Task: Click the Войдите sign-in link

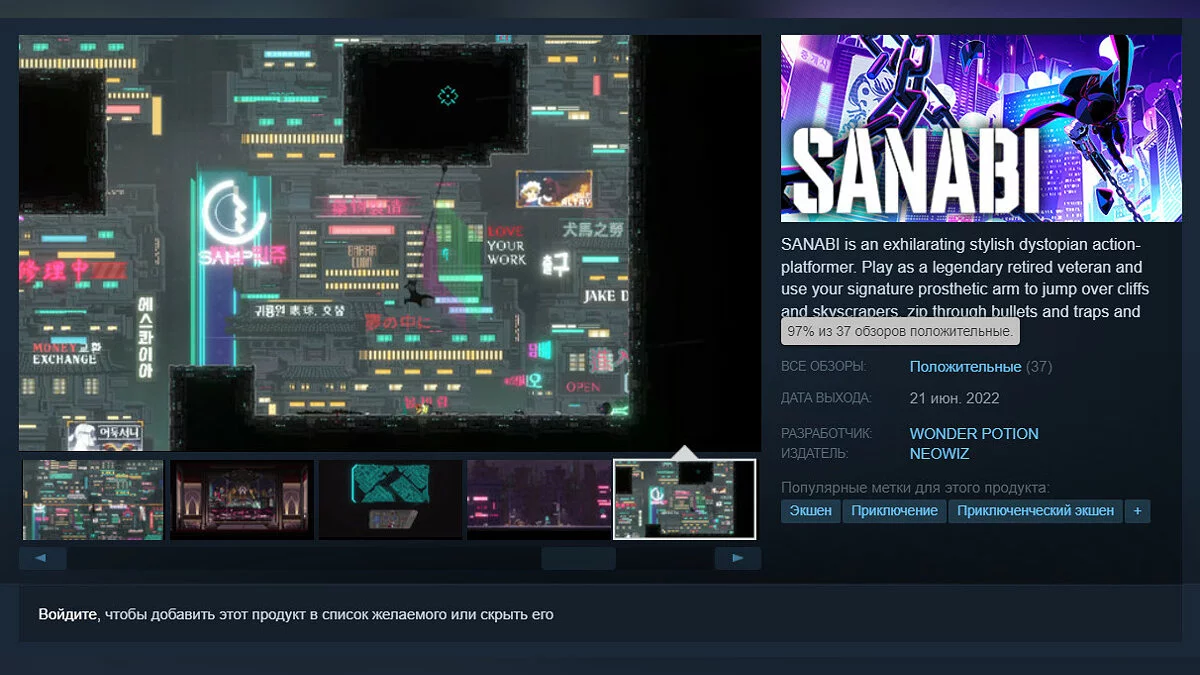Action: [x=68, y=614]
